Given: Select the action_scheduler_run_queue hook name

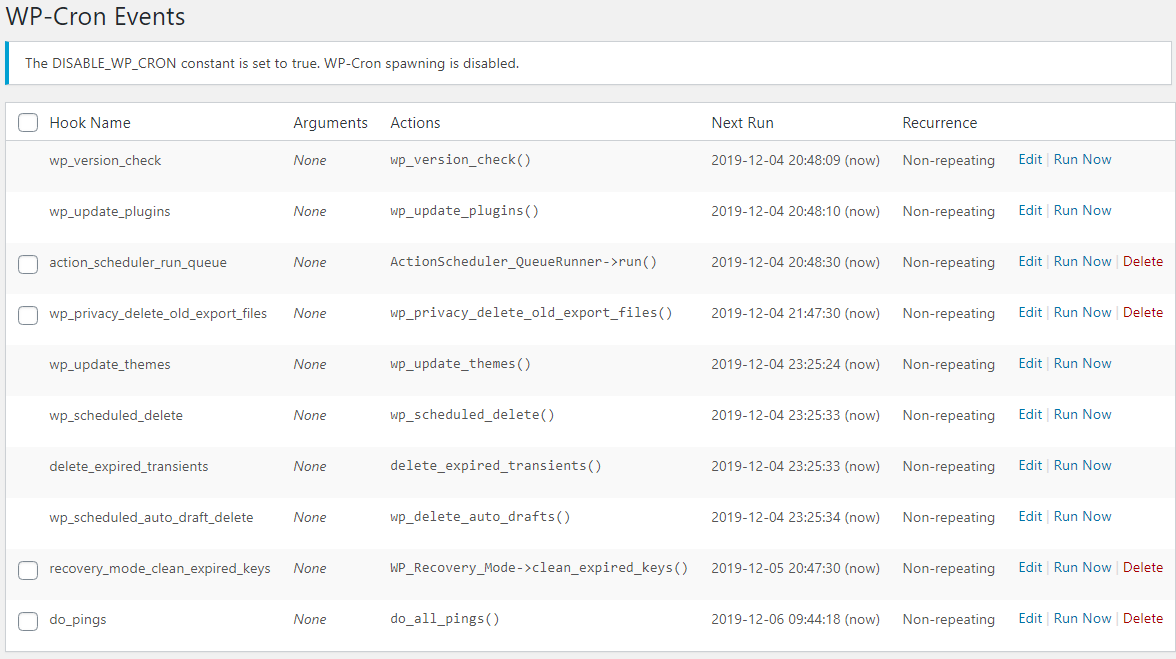Looking at the screenshot, I should (x=138, y=262).
